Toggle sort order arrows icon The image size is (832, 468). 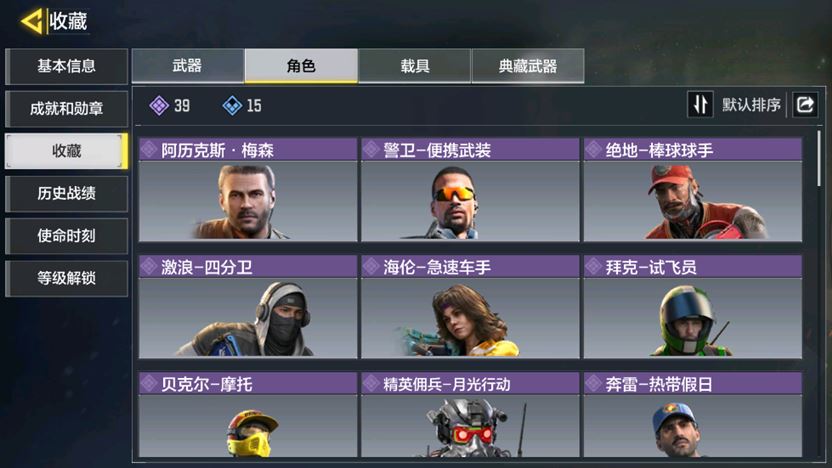pos(700,105)
